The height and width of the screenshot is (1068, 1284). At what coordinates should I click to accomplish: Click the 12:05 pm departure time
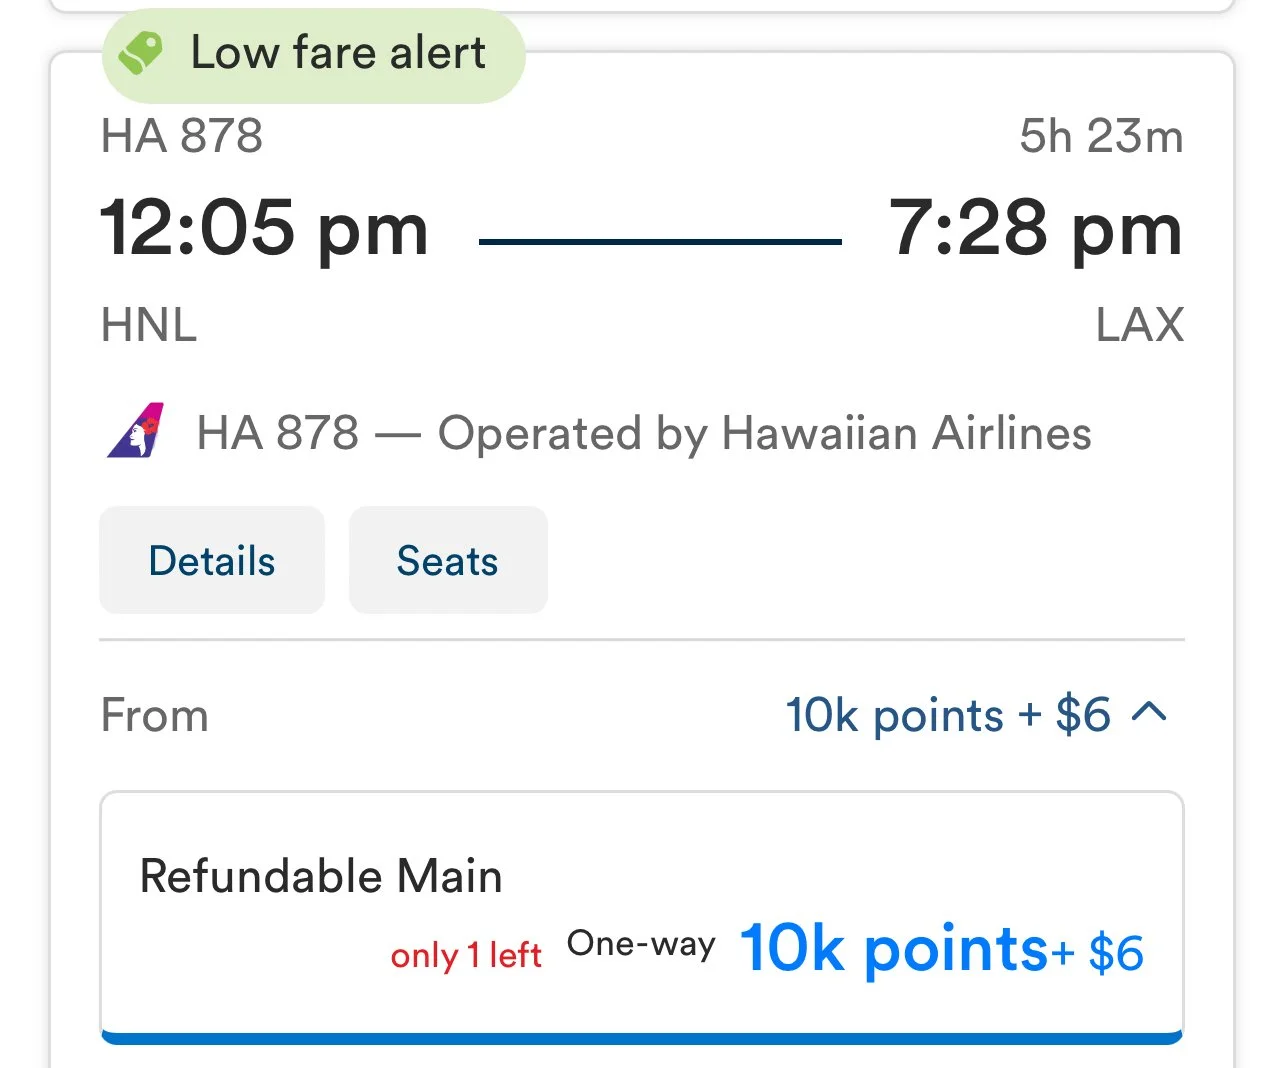point(264,228)
